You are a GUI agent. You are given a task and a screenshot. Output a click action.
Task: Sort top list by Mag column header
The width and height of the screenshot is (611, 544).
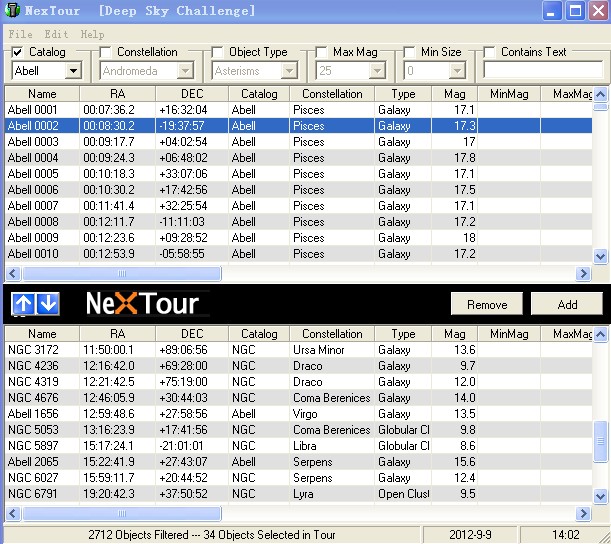coord(454,94)
